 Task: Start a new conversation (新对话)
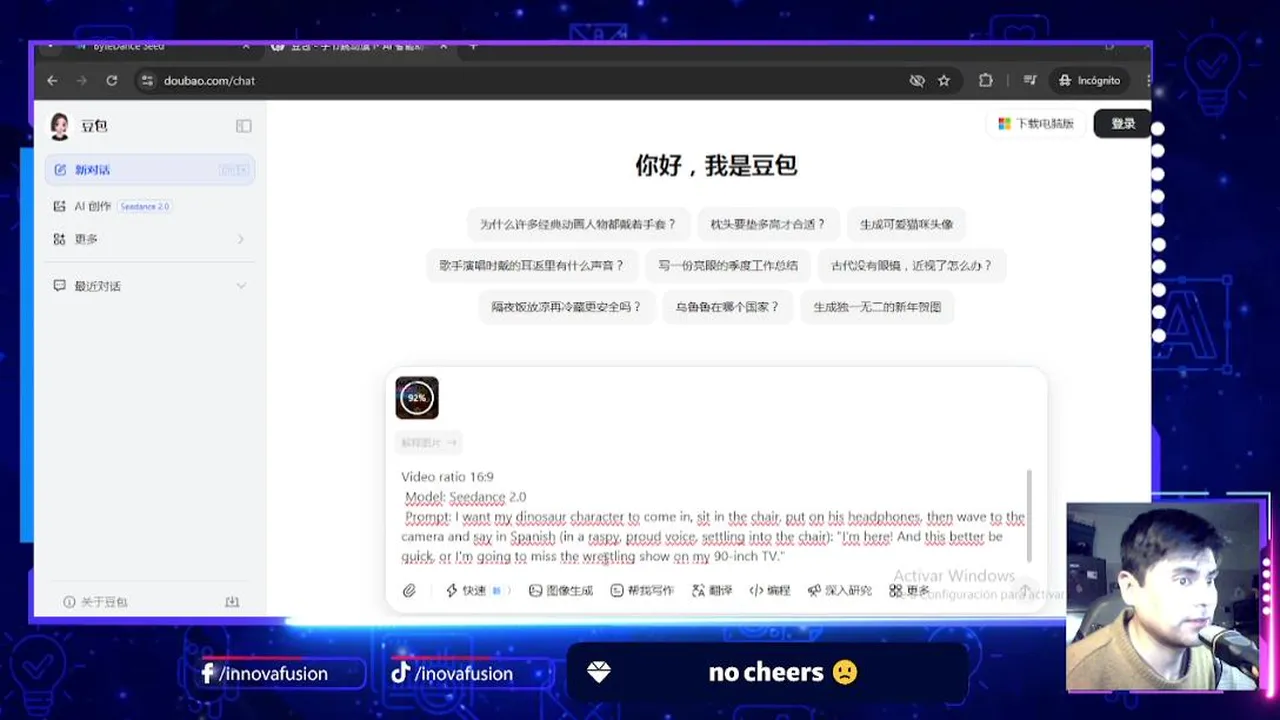[150, 170]
